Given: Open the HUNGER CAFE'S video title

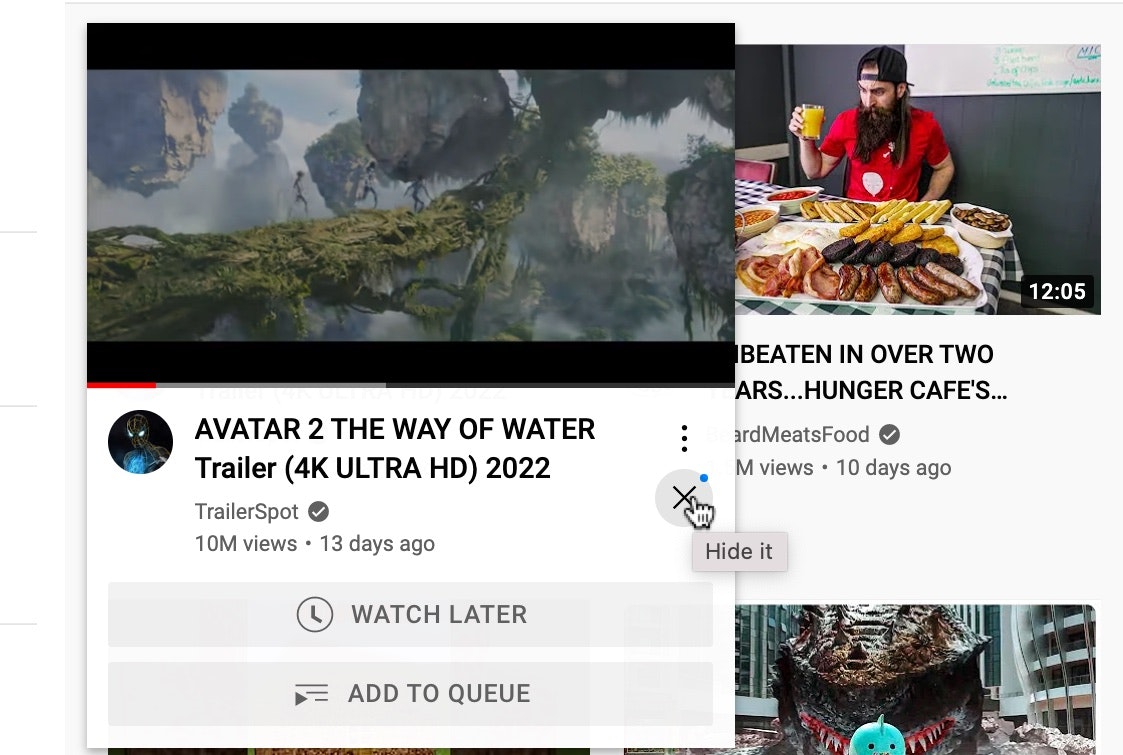Looking at the screenshot, I should point(871,372).
